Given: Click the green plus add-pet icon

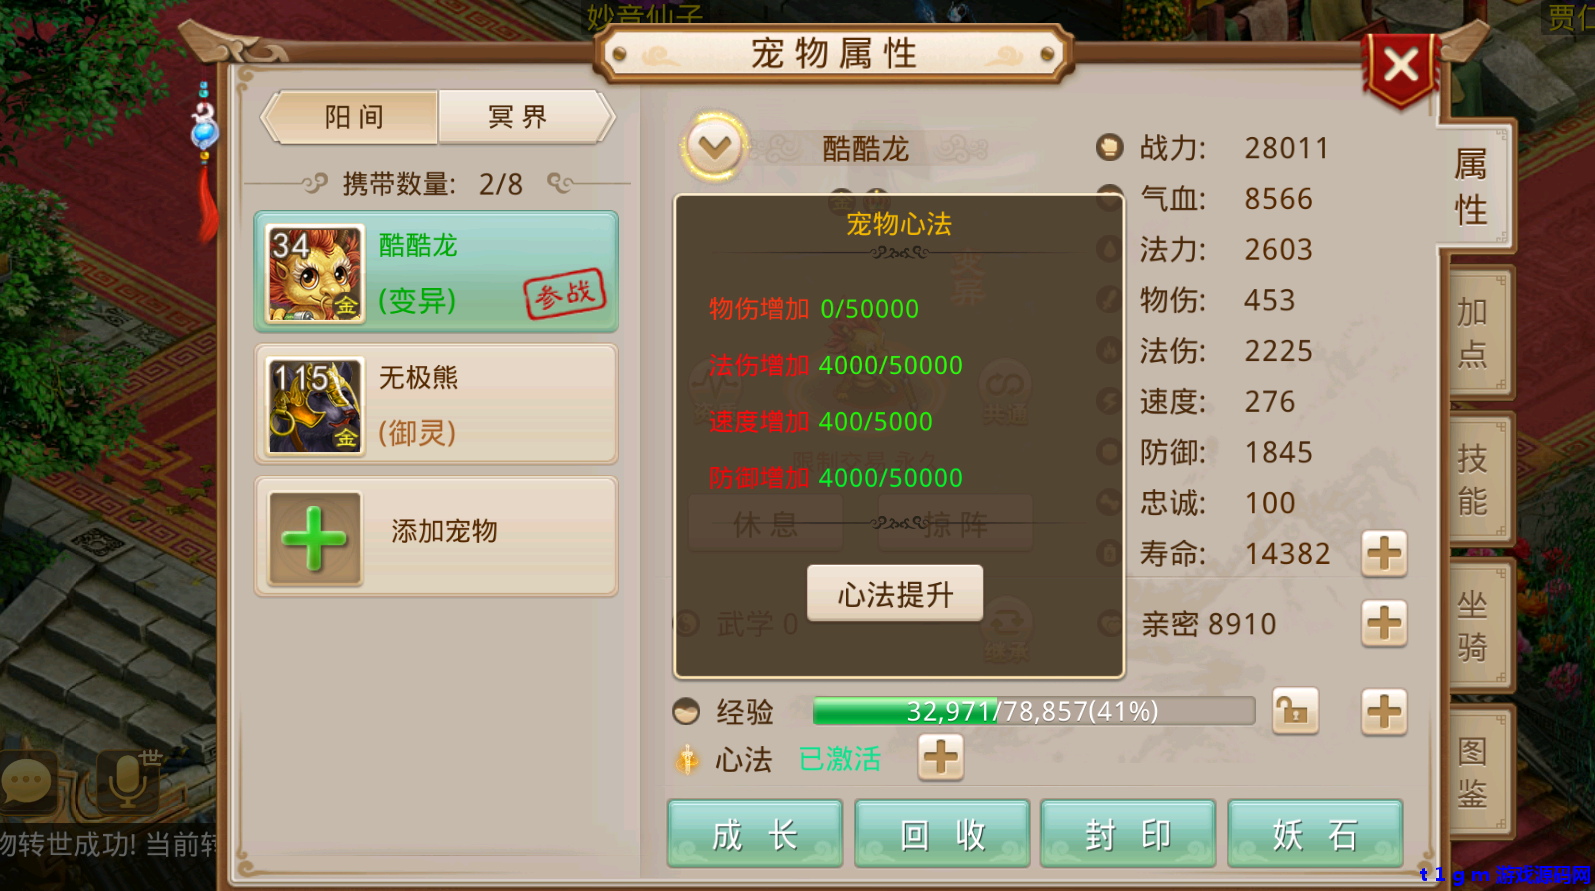Looking at the screenshot, I should pos(314,538).
